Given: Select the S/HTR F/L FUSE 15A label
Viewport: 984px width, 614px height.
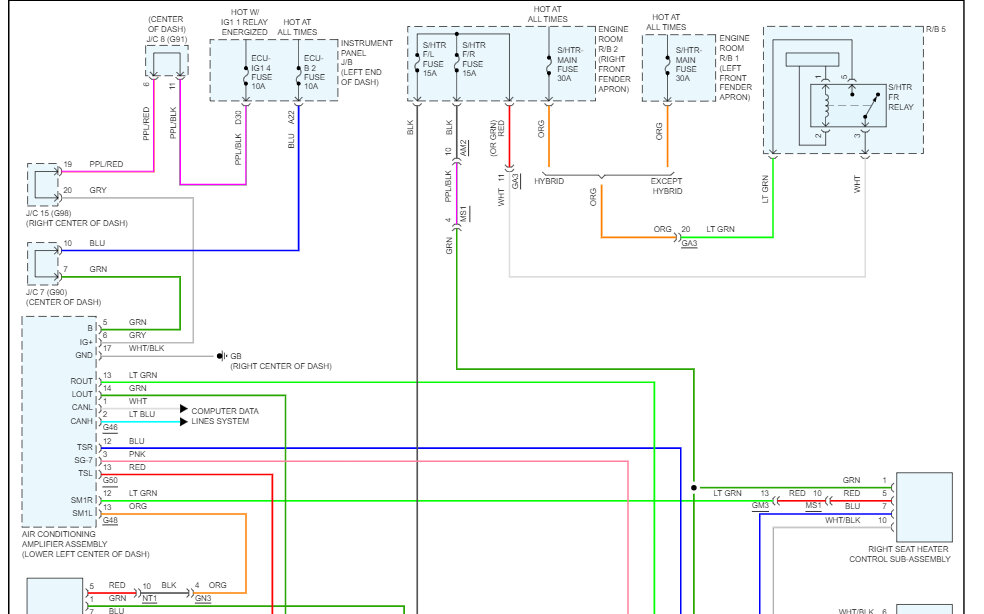Looking at the screenshot, I should pos(434,59).
